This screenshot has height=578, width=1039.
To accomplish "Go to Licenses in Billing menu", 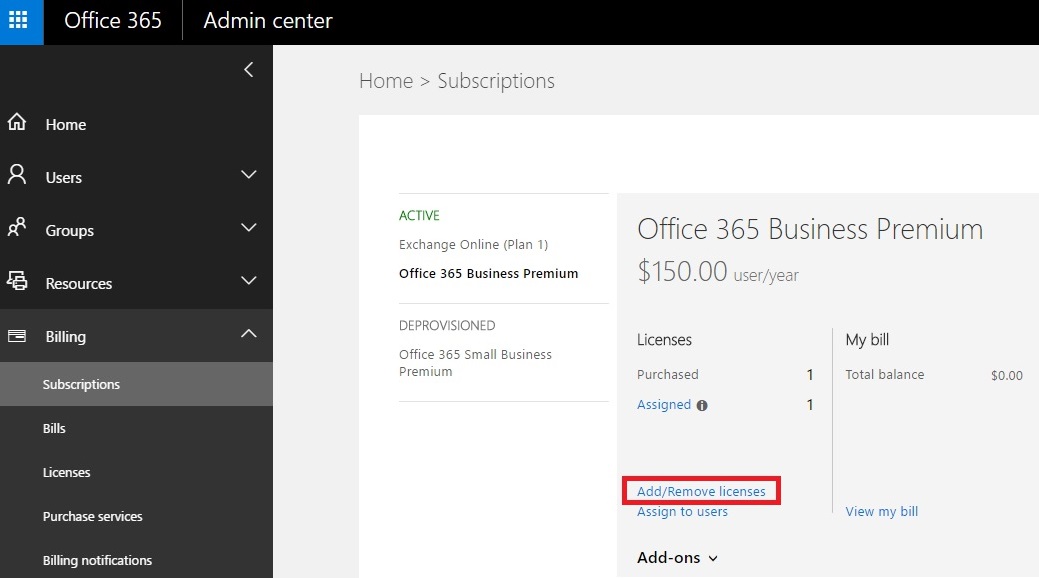I will tap(66, 472).
